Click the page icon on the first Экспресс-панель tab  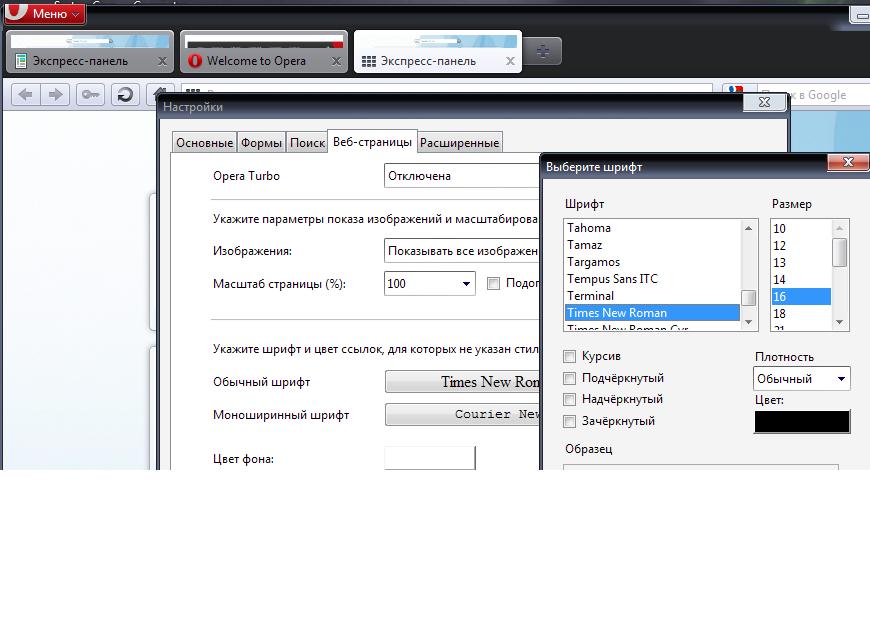(21, 60)
